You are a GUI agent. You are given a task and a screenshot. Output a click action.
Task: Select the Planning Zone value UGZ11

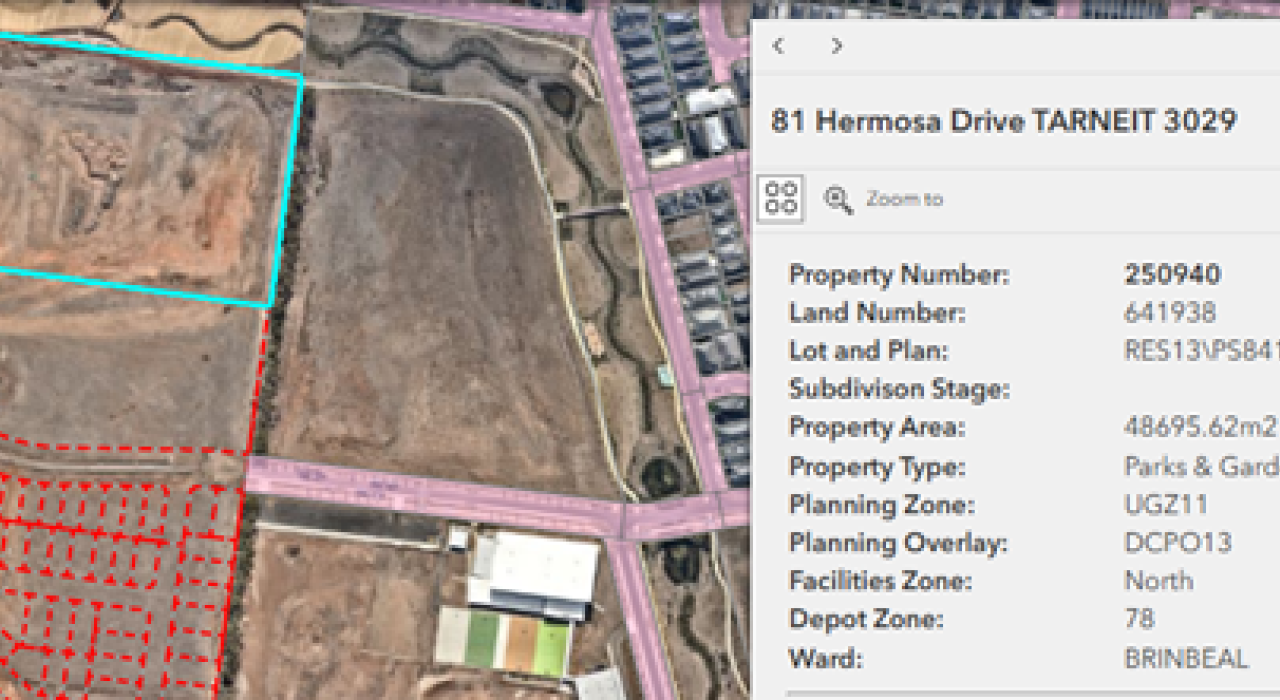click(1166, 504)
